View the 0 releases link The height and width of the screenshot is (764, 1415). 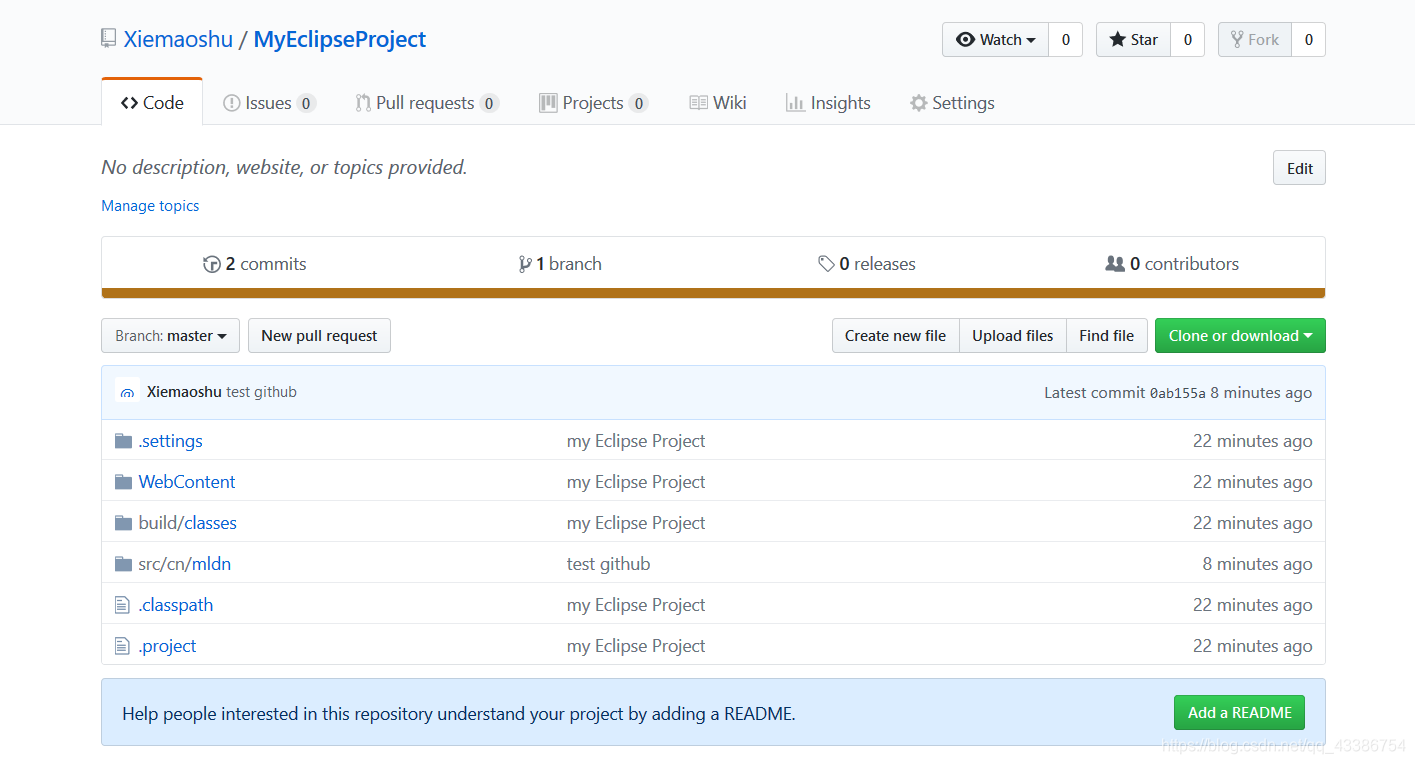click(867, 264)
